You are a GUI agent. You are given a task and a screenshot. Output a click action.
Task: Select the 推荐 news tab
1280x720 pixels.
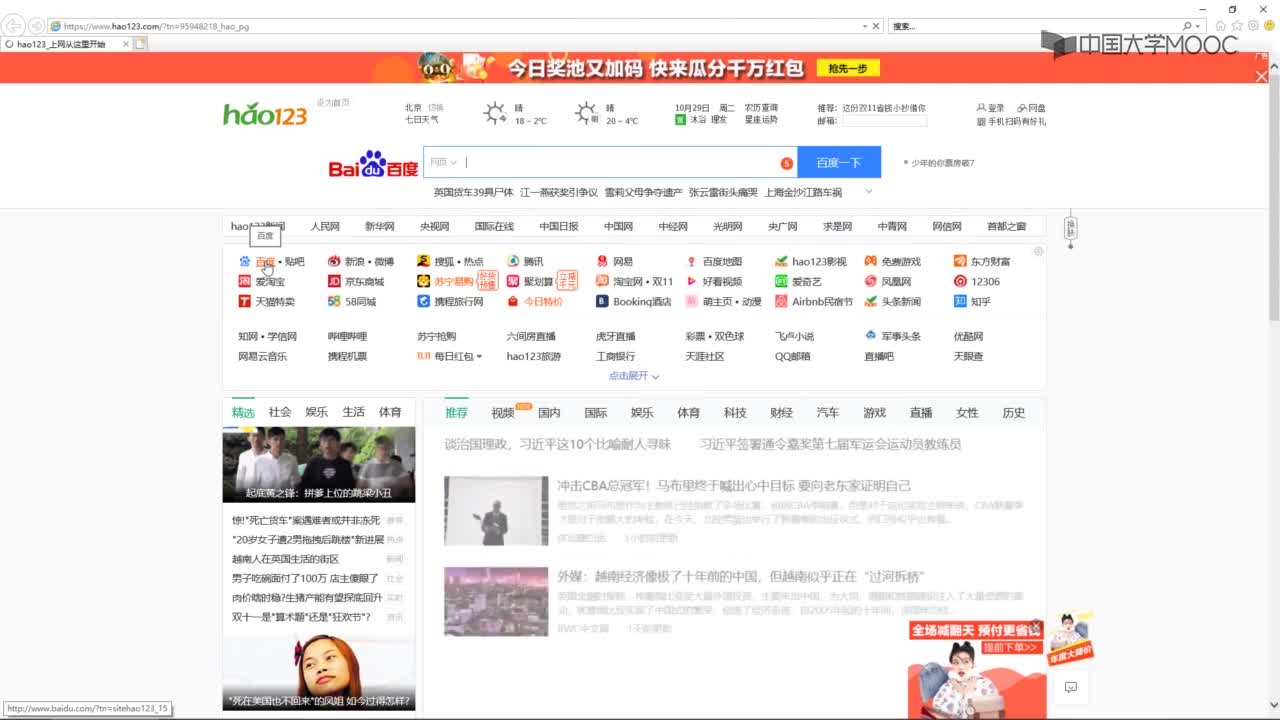(456, 412)
